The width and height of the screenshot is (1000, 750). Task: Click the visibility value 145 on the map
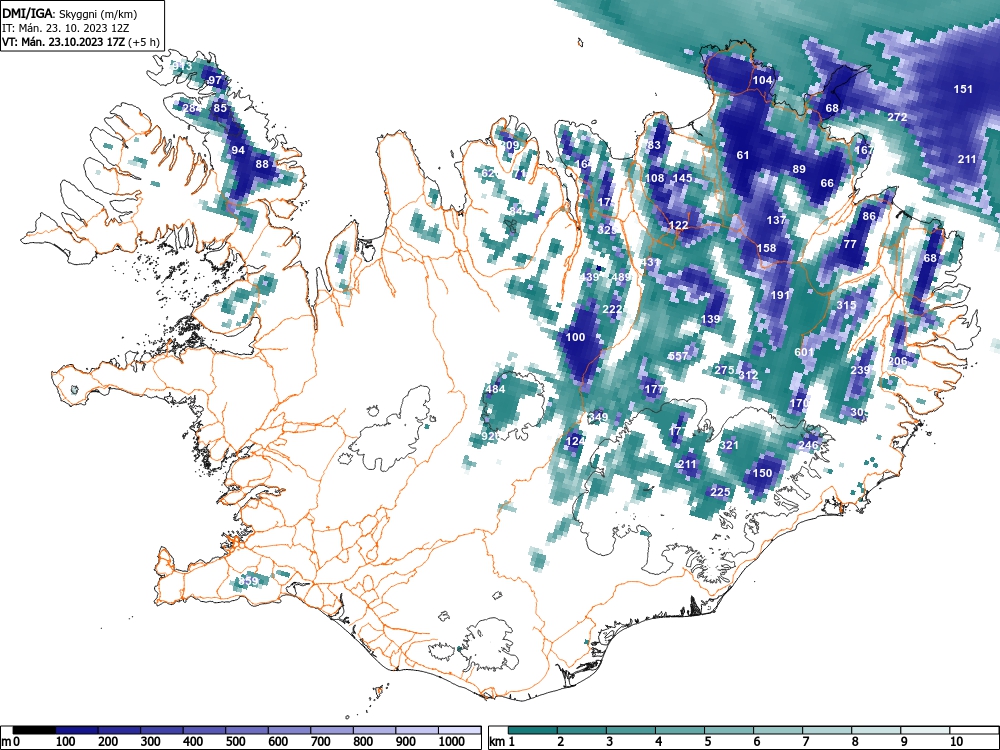pos(682,178)
